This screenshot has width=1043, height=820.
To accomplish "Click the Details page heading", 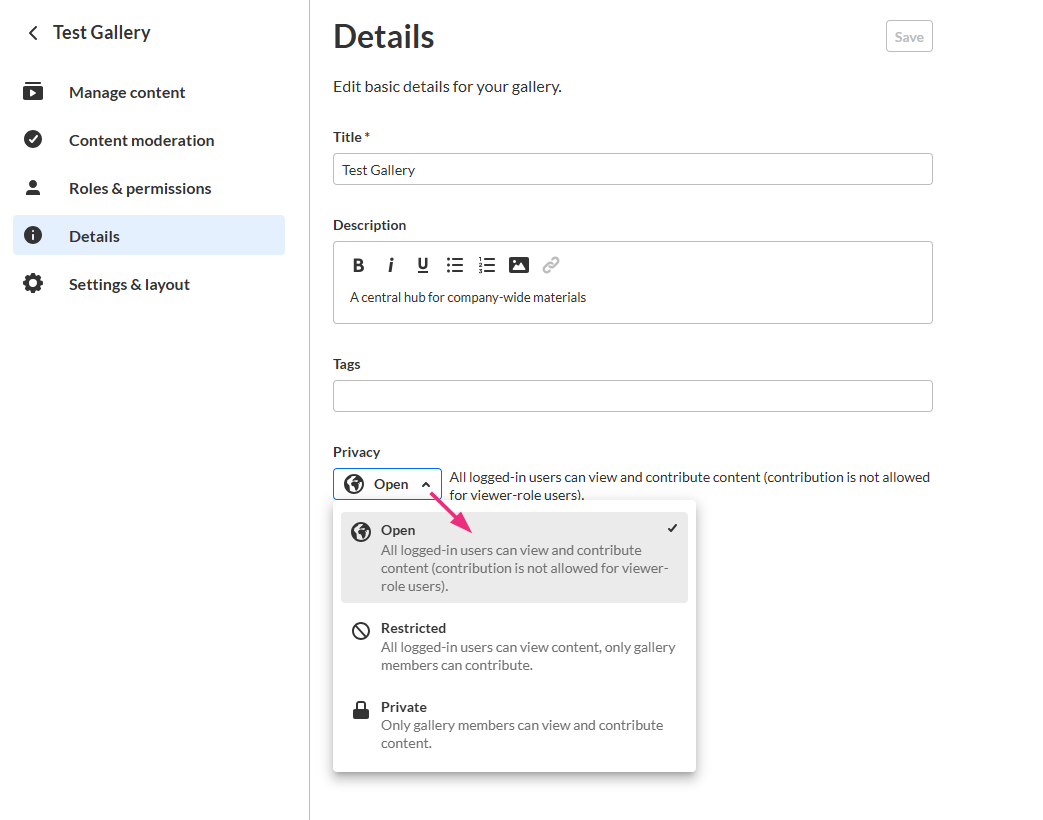I will click(x=384, y=37).
